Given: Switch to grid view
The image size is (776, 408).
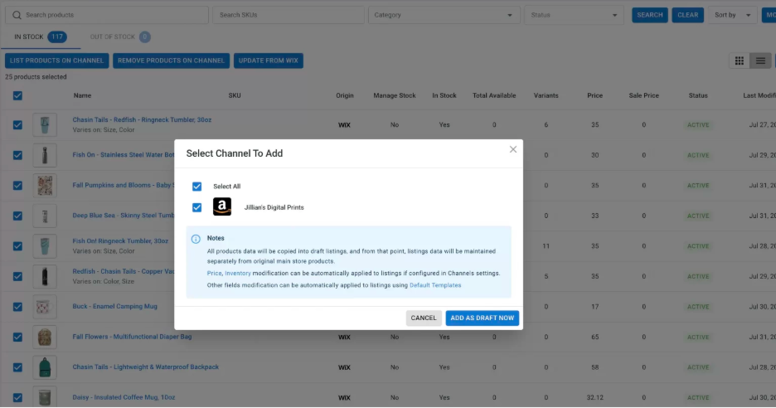Looking at the screenshot, I should click(739, 61).
